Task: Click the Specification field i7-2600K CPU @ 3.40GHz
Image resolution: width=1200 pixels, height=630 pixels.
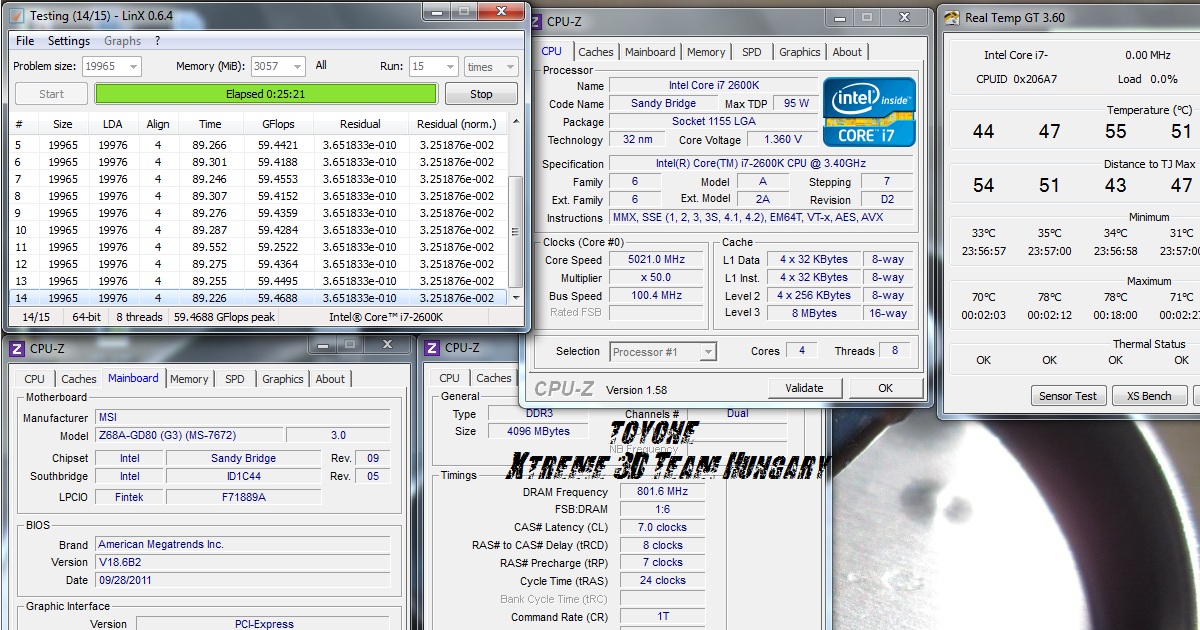Action: 761,164
